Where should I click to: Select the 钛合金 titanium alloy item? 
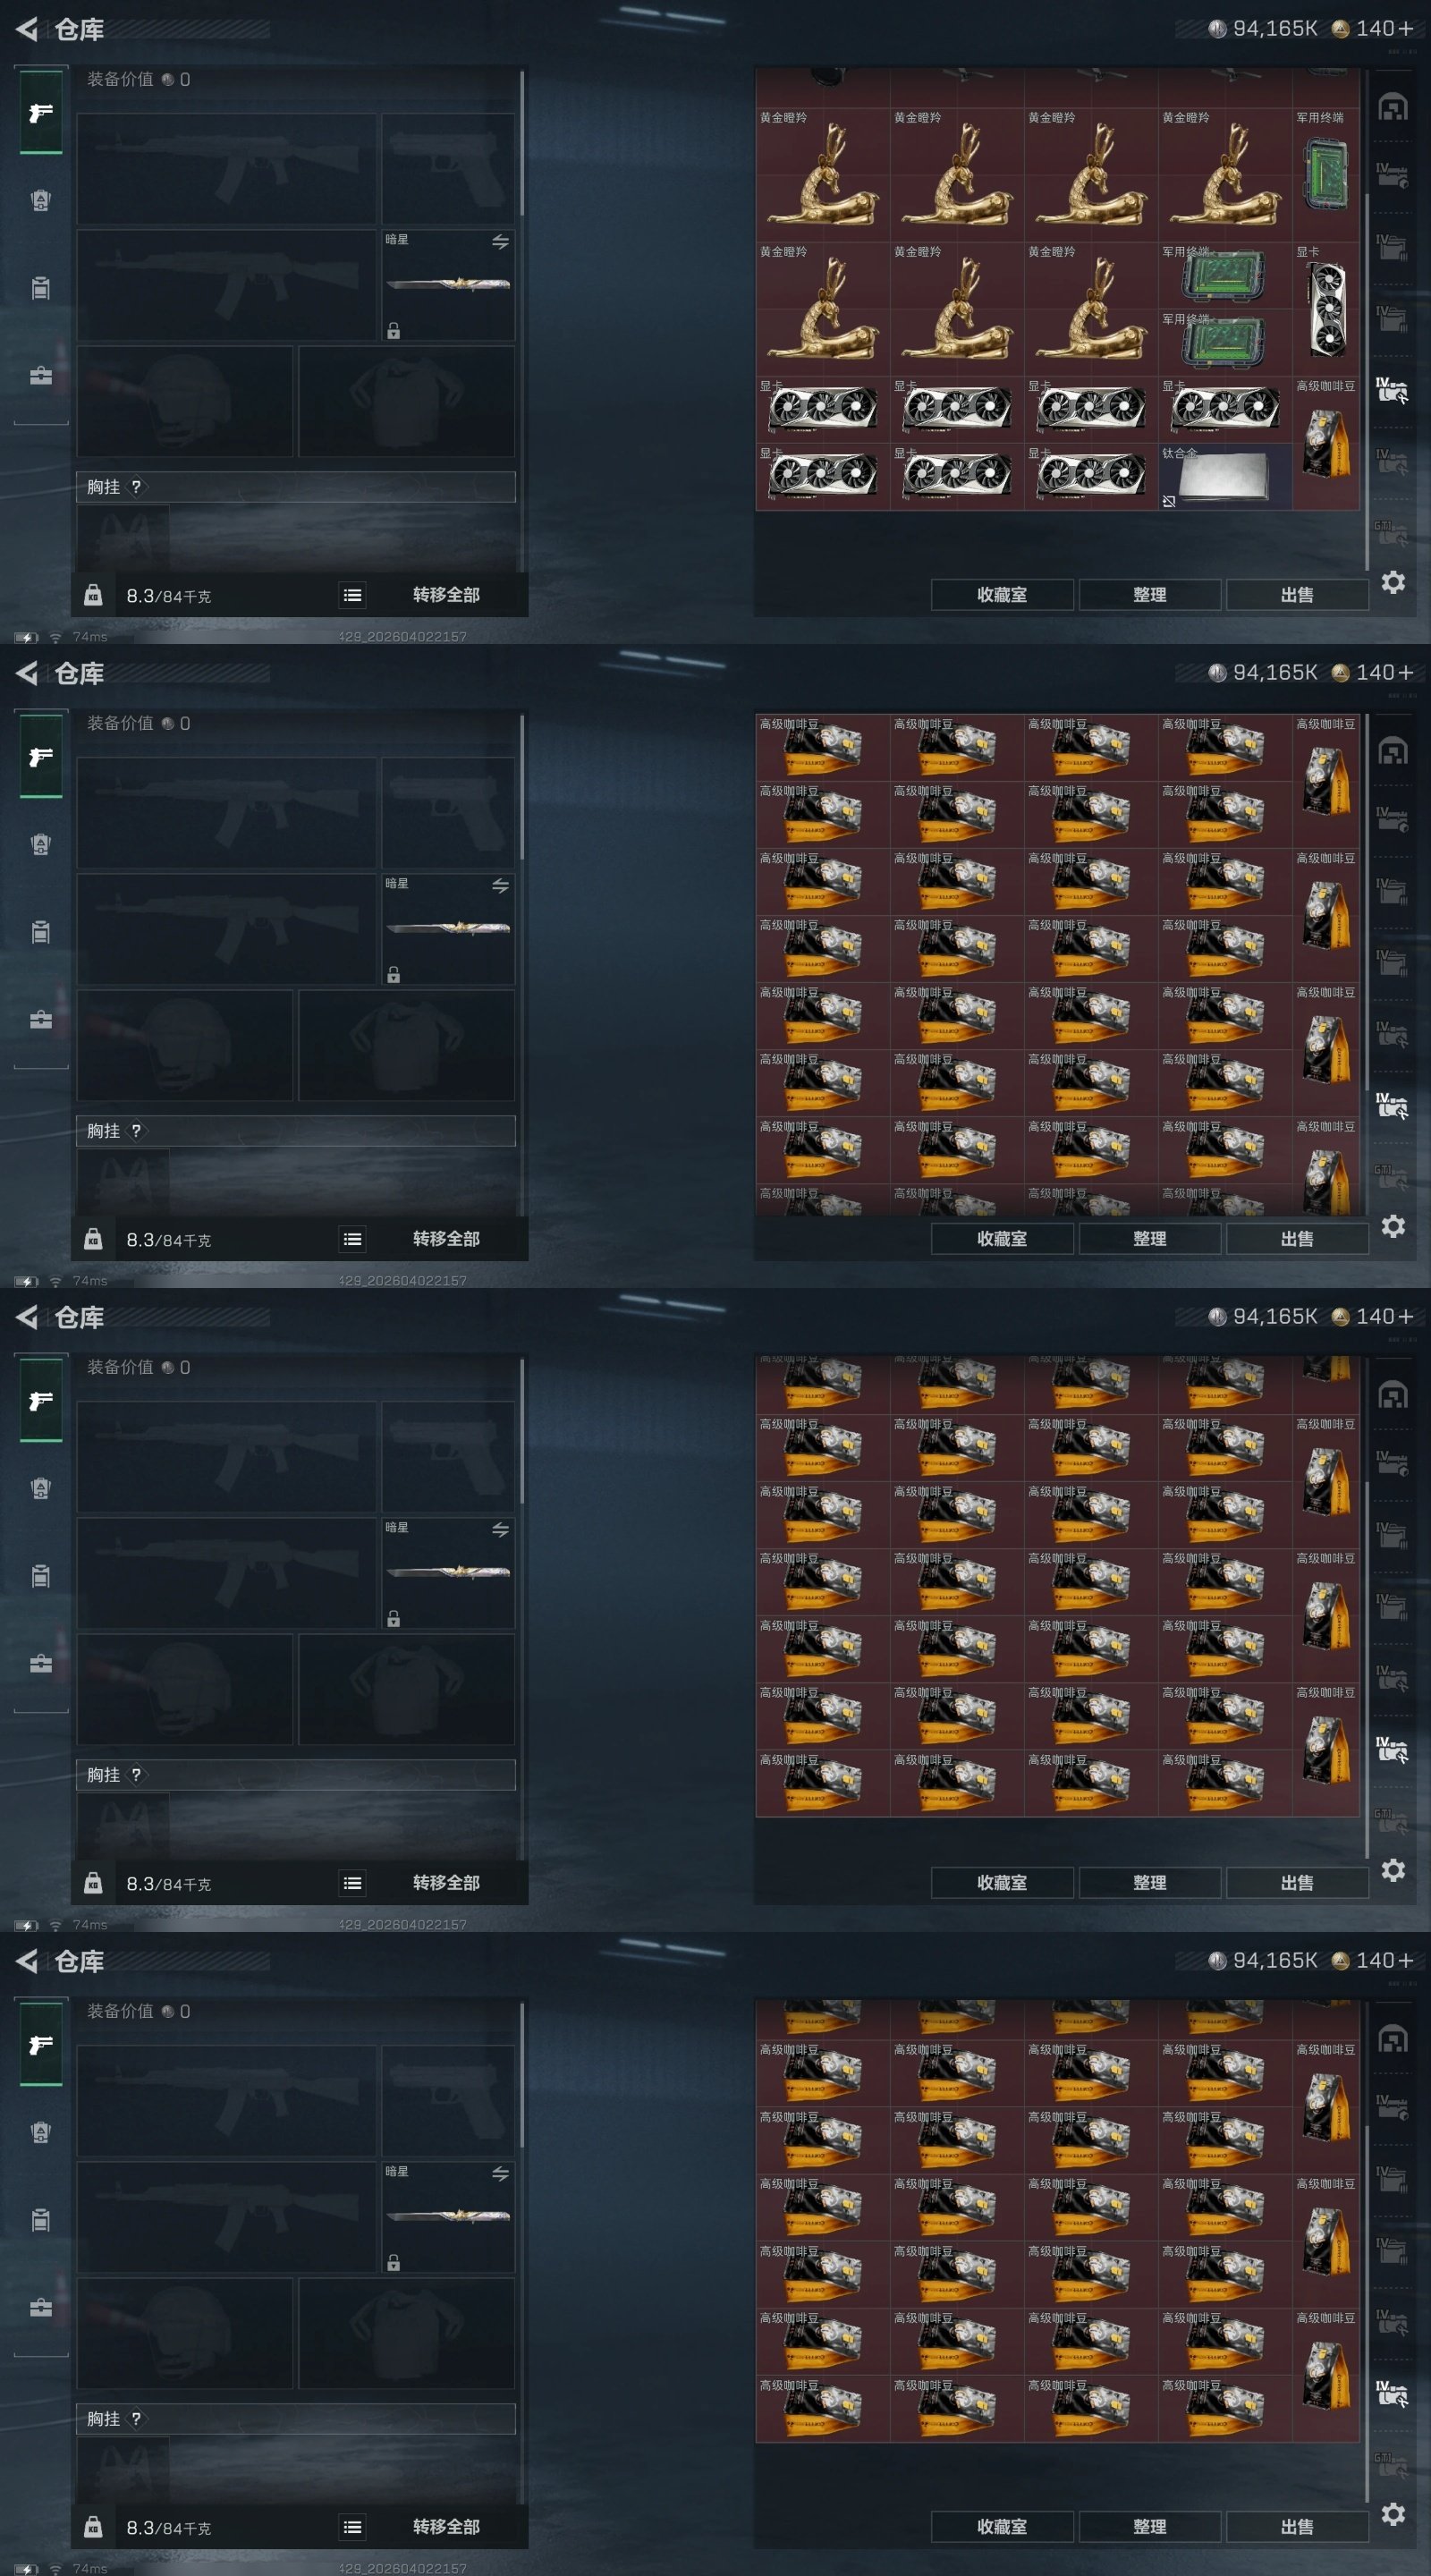pos(1225,477)
